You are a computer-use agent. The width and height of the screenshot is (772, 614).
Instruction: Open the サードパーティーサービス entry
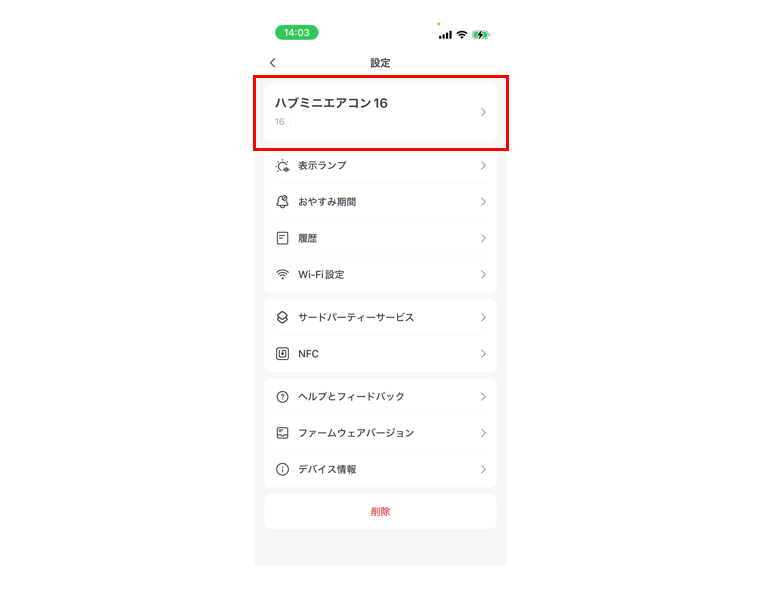pyautogui.click(x=380, y=318)
